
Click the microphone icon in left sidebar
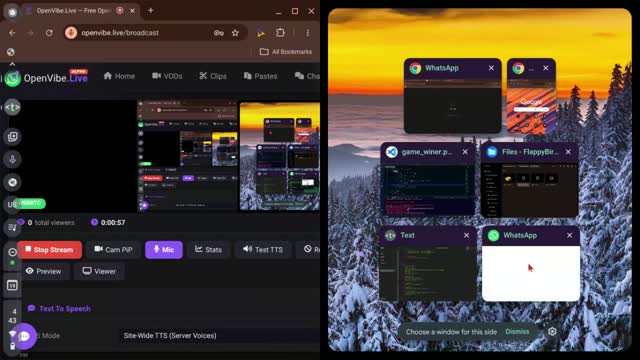[x=13, y=159]
